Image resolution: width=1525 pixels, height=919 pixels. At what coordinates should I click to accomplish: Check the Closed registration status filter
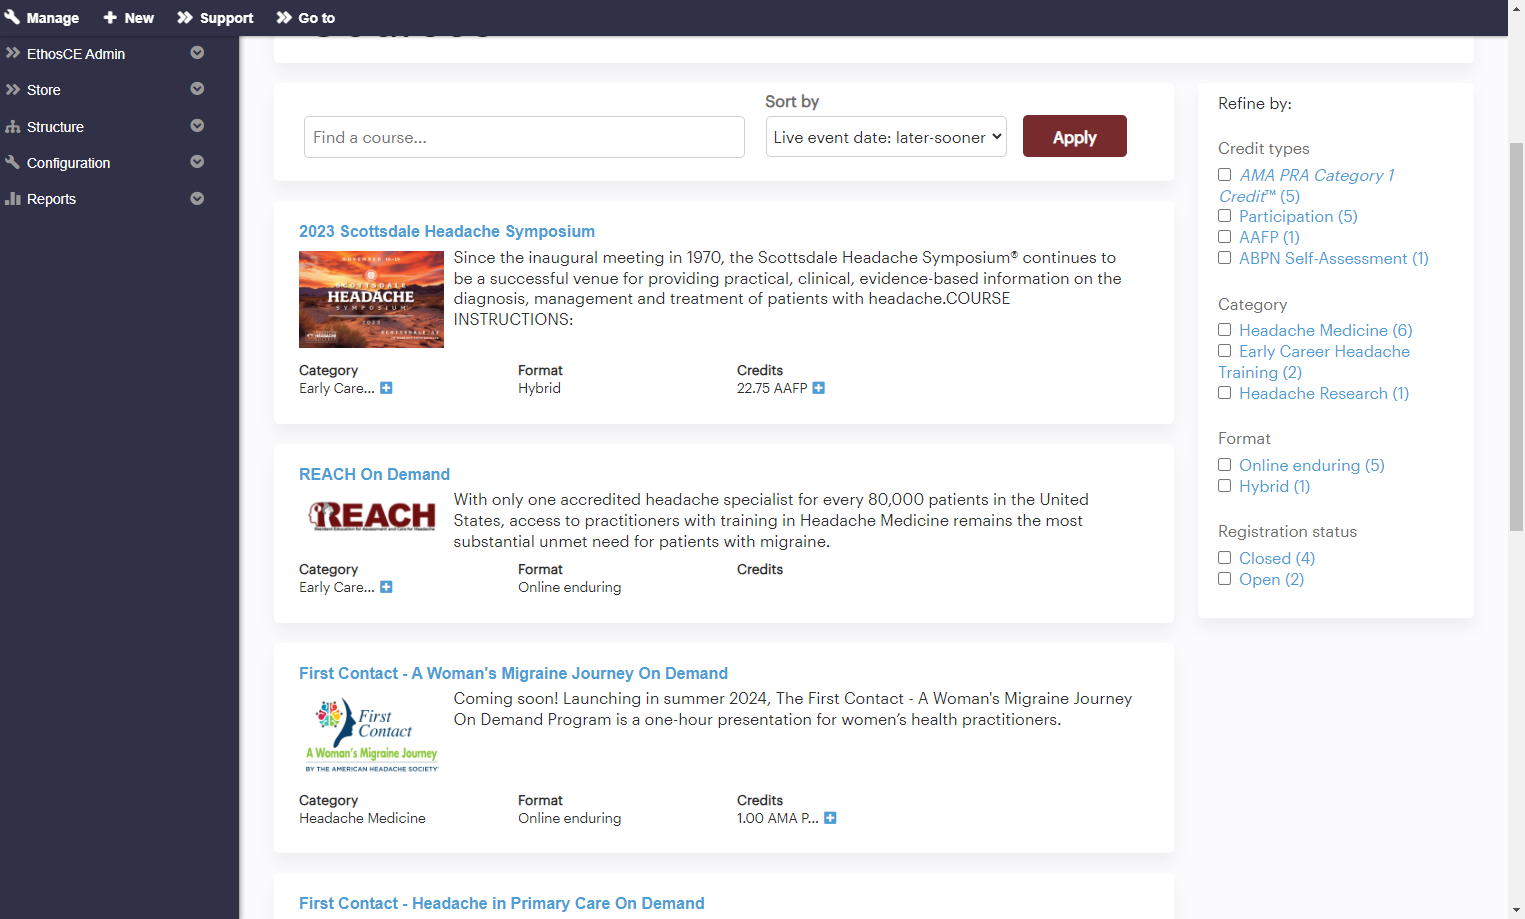[x=1224, y=558]
